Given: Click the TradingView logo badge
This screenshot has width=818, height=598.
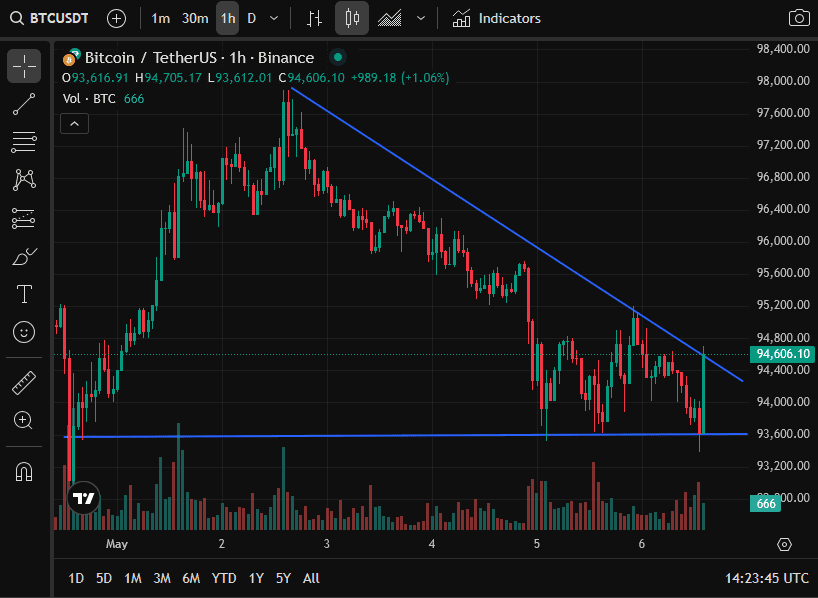Looking at the screenshot, I should click(x=83, y=498).
